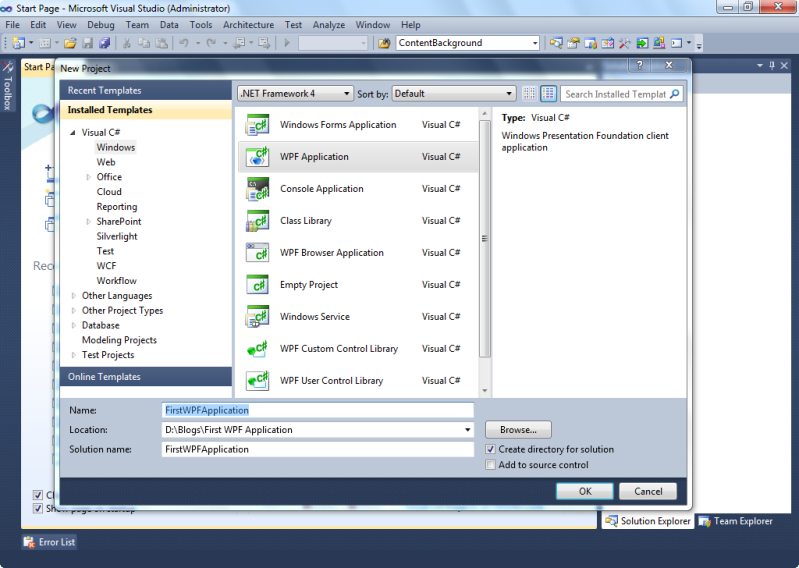Switch to small icons view in dialog
This screenshot has height=568, width=799.
click(x=529, y=93)
